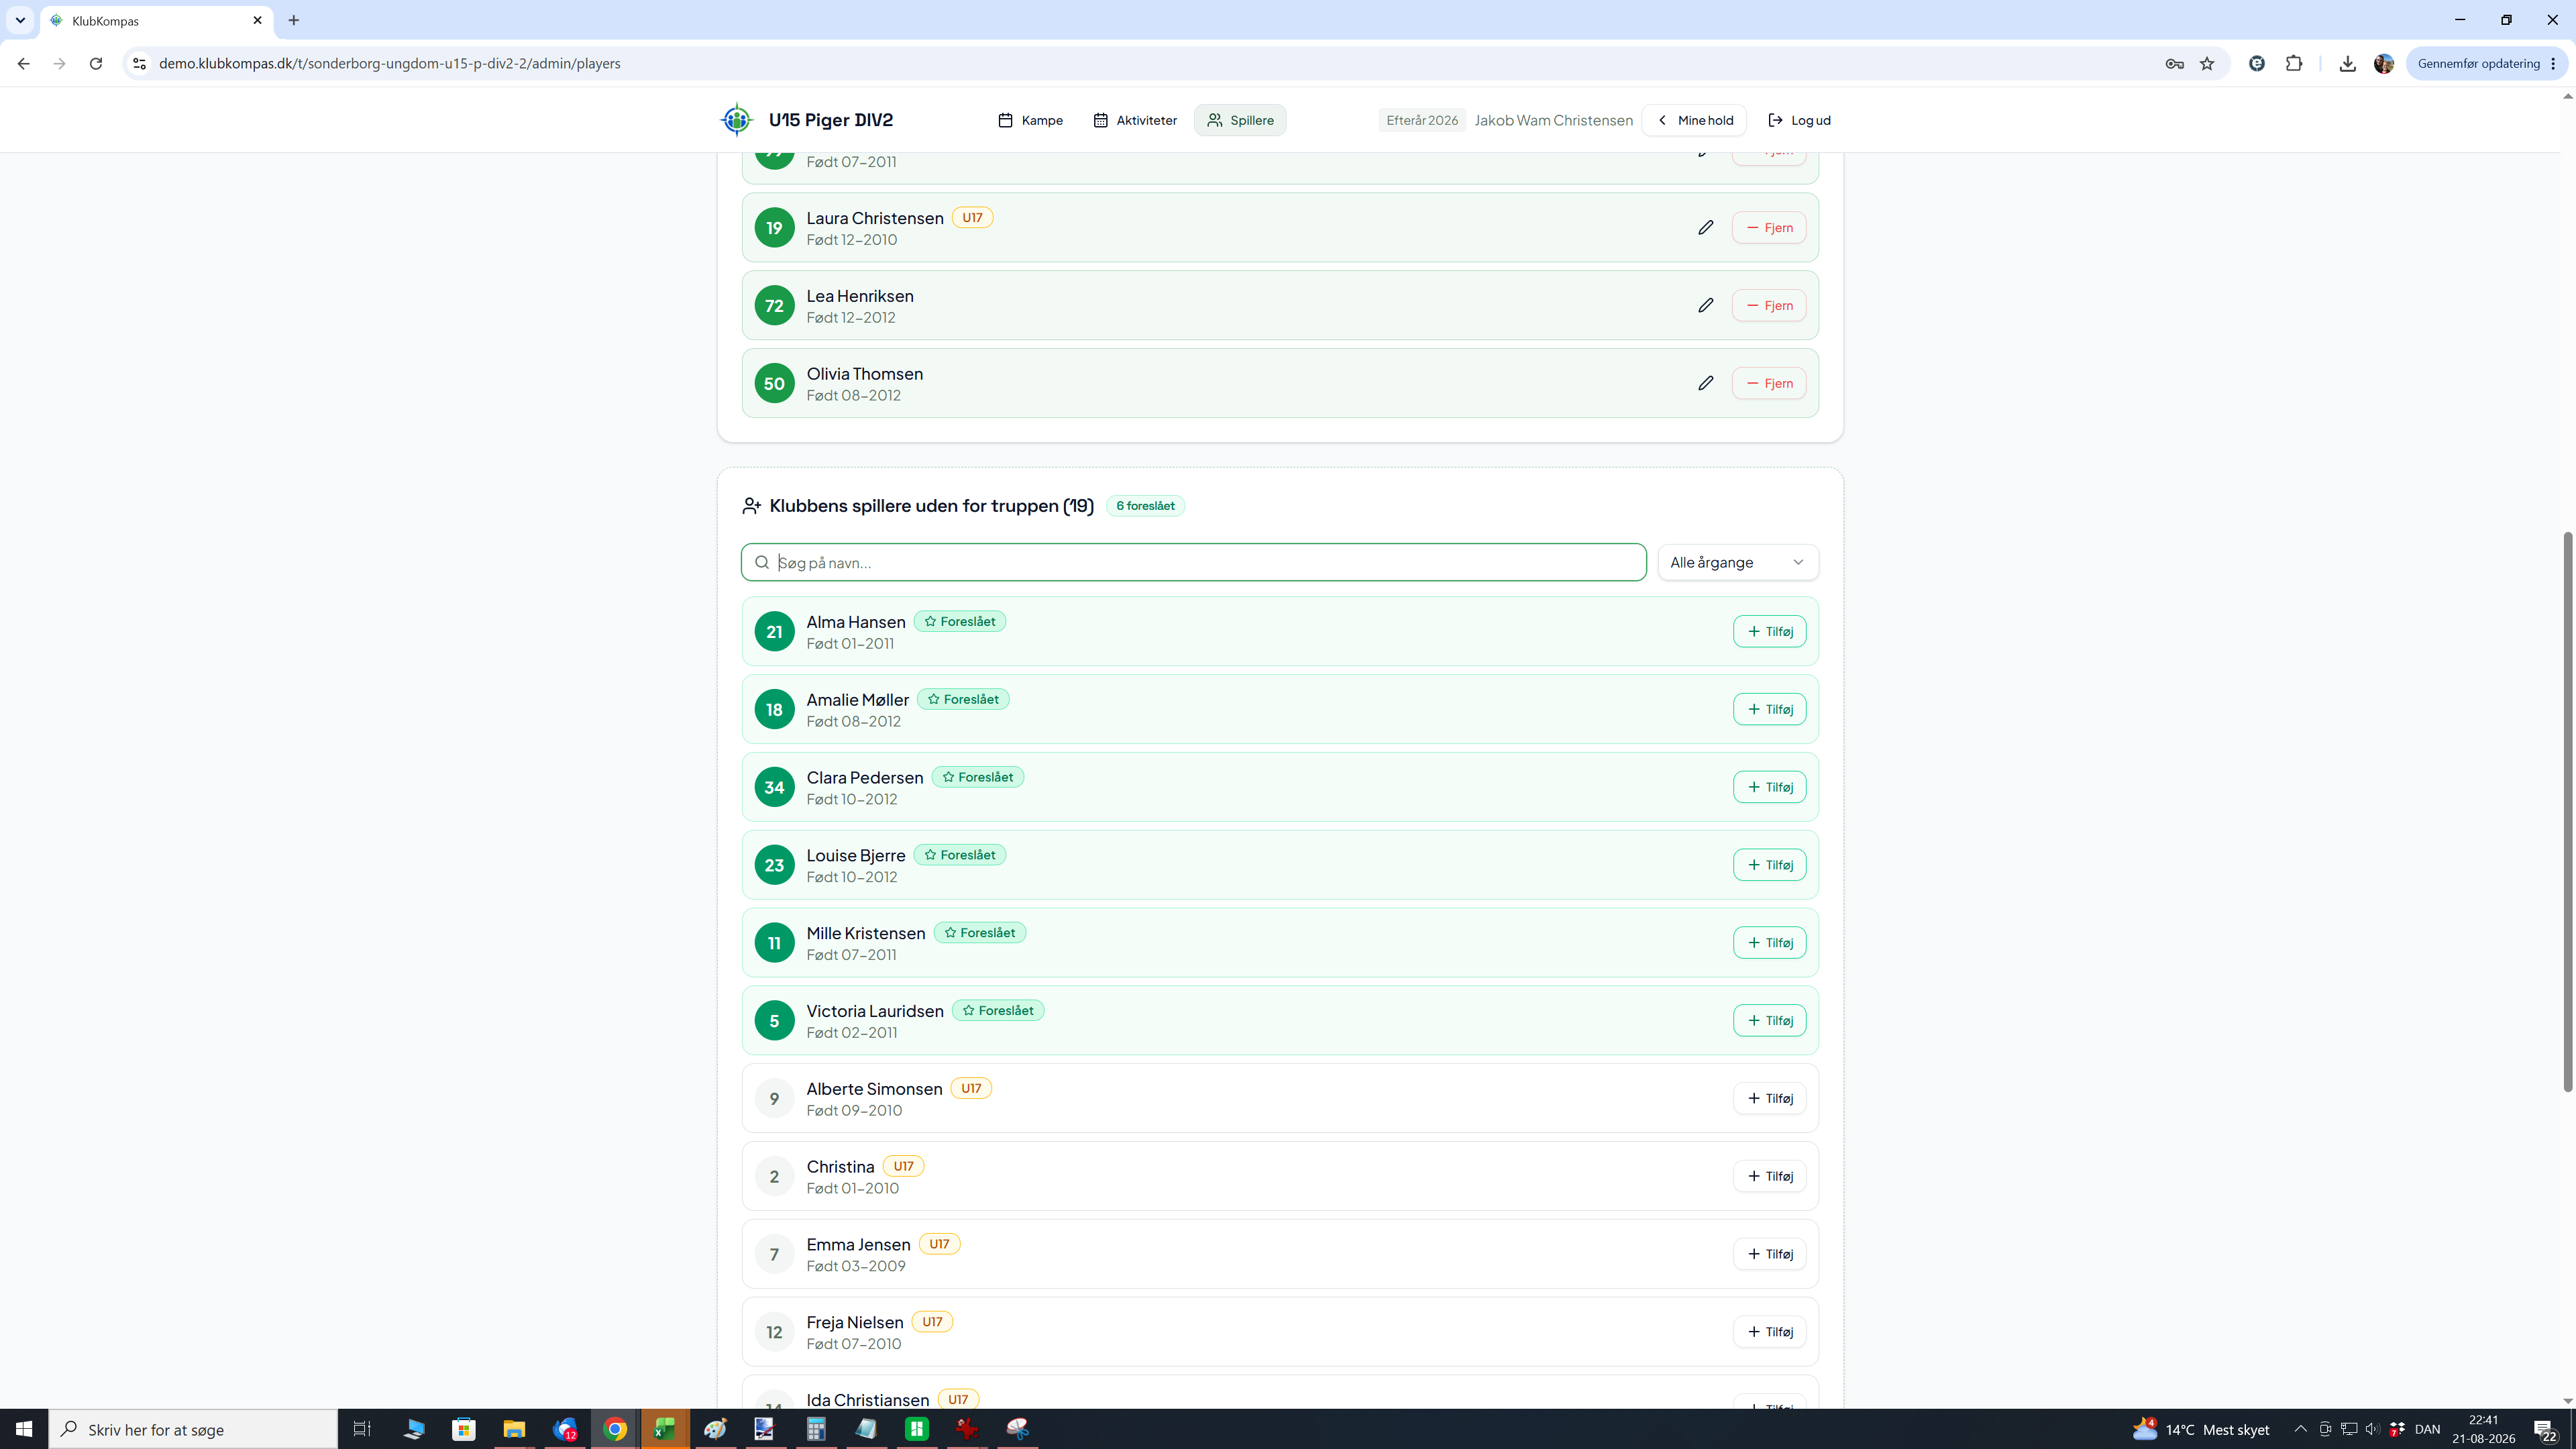Open Calculator from taskbar
Viewport: 2576px width, 1449px height.
click(816, 1429)
